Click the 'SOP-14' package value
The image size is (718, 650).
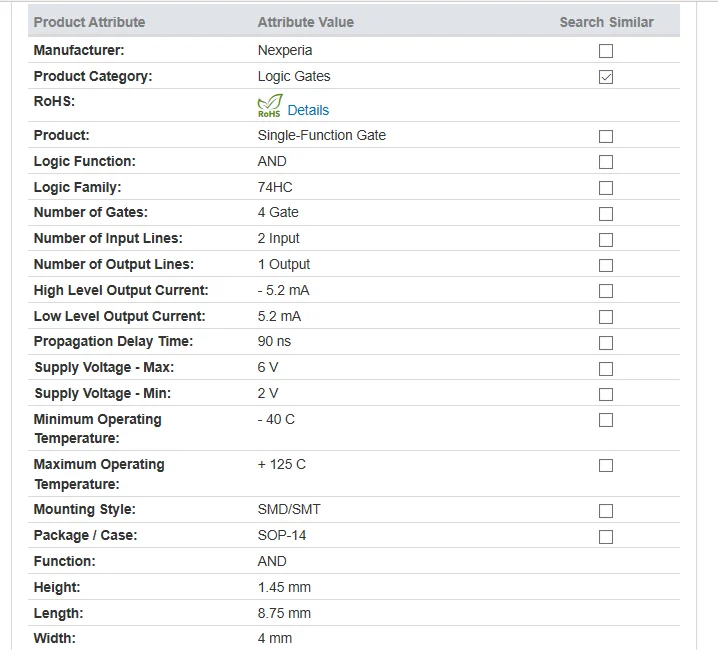tap(282, 535)
